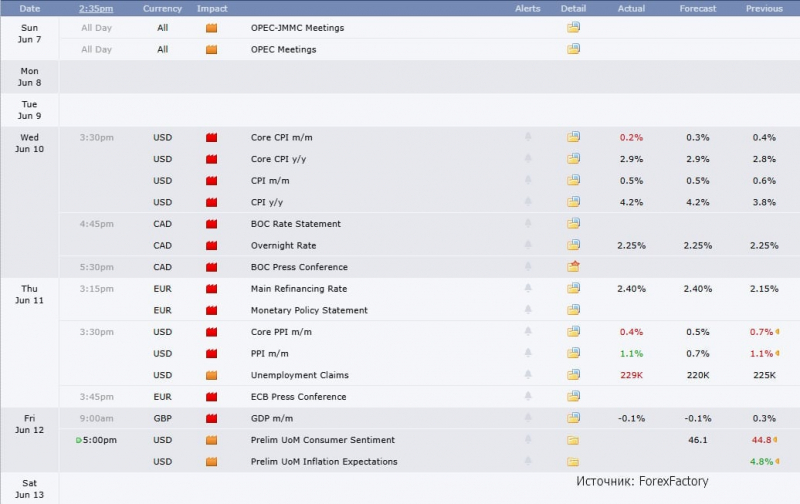Open detail folder for OPEC-JMMC Meetings

tap(573, 27)
